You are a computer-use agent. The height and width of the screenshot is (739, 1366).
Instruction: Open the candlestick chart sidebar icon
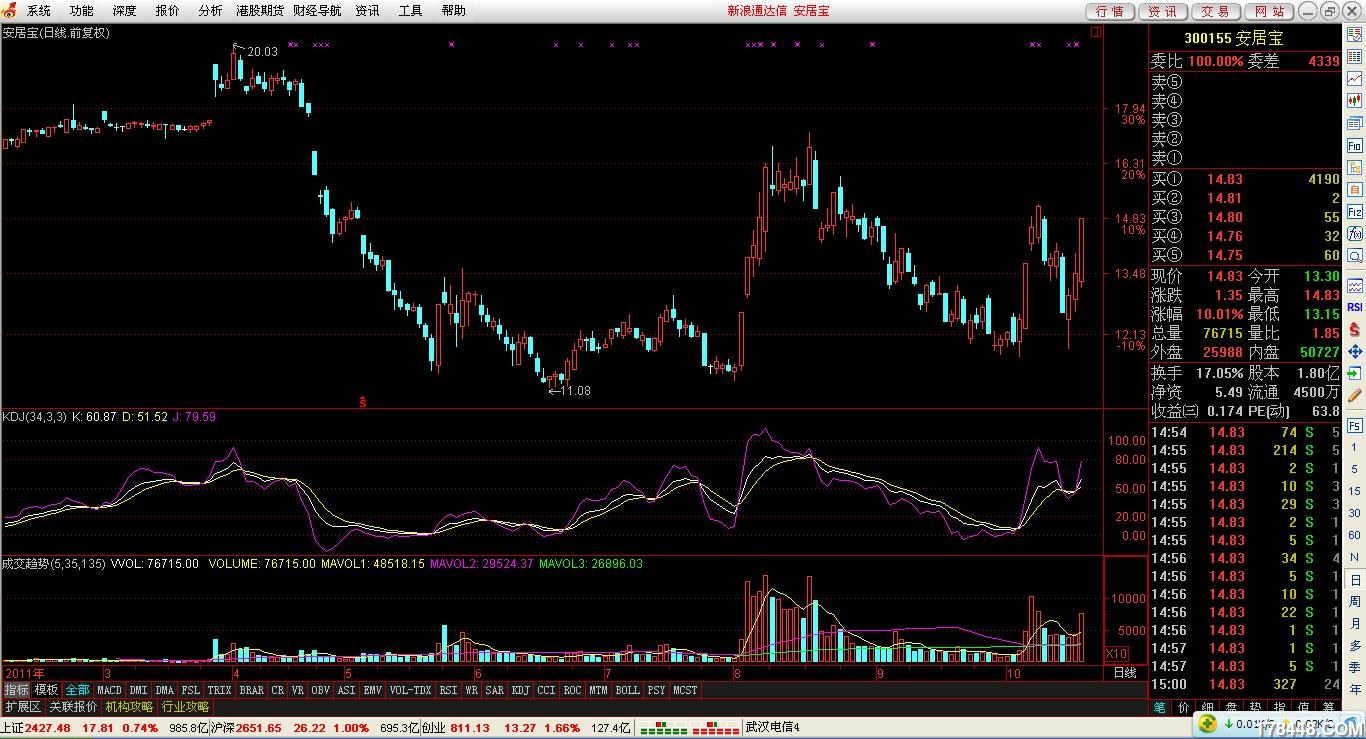(1355, 101)
